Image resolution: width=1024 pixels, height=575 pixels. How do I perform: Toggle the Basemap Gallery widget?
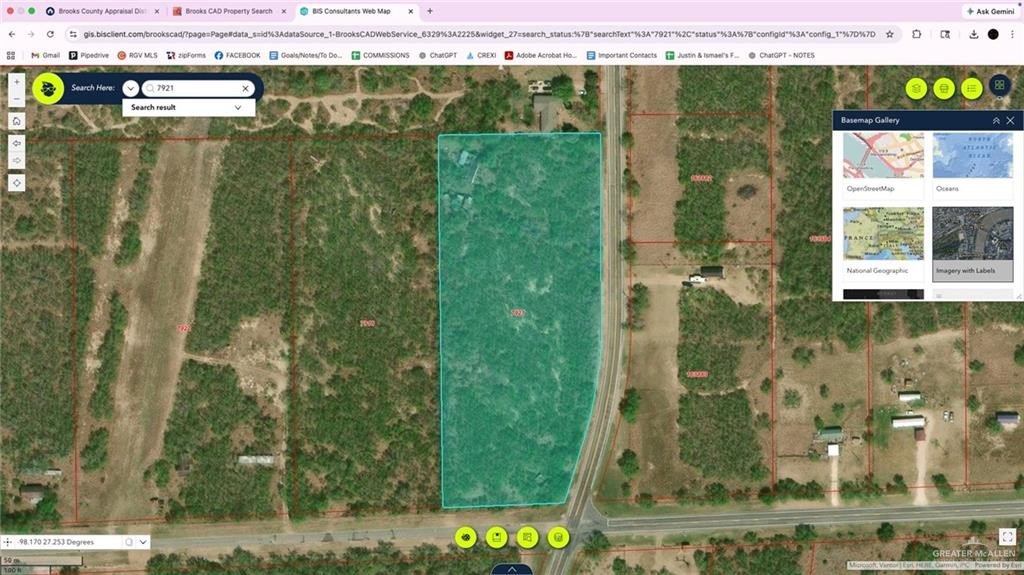coord(998,86)
